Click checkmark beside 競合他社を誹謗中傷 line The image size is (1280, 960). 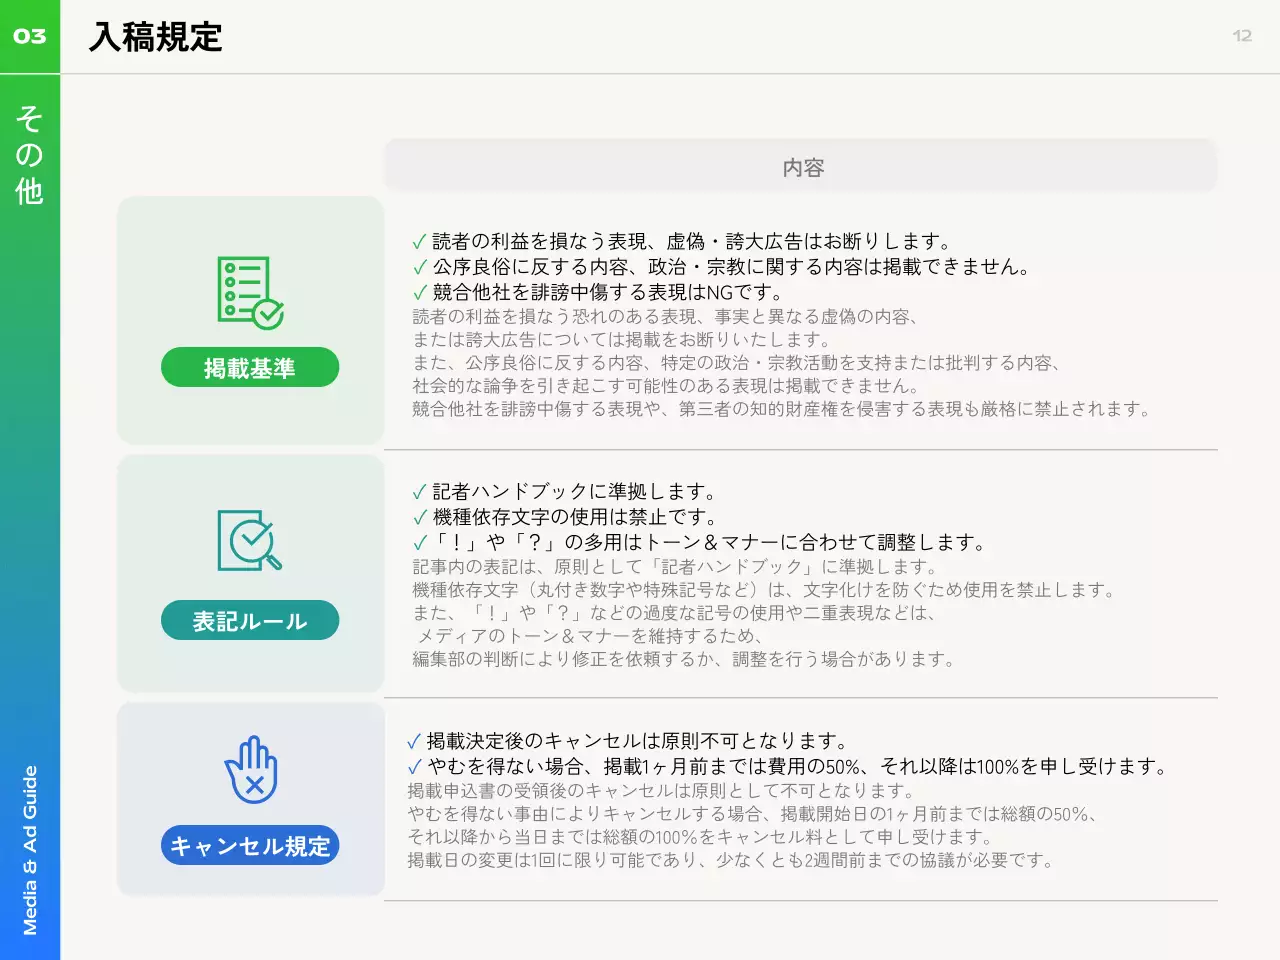[x=420, y=293]
